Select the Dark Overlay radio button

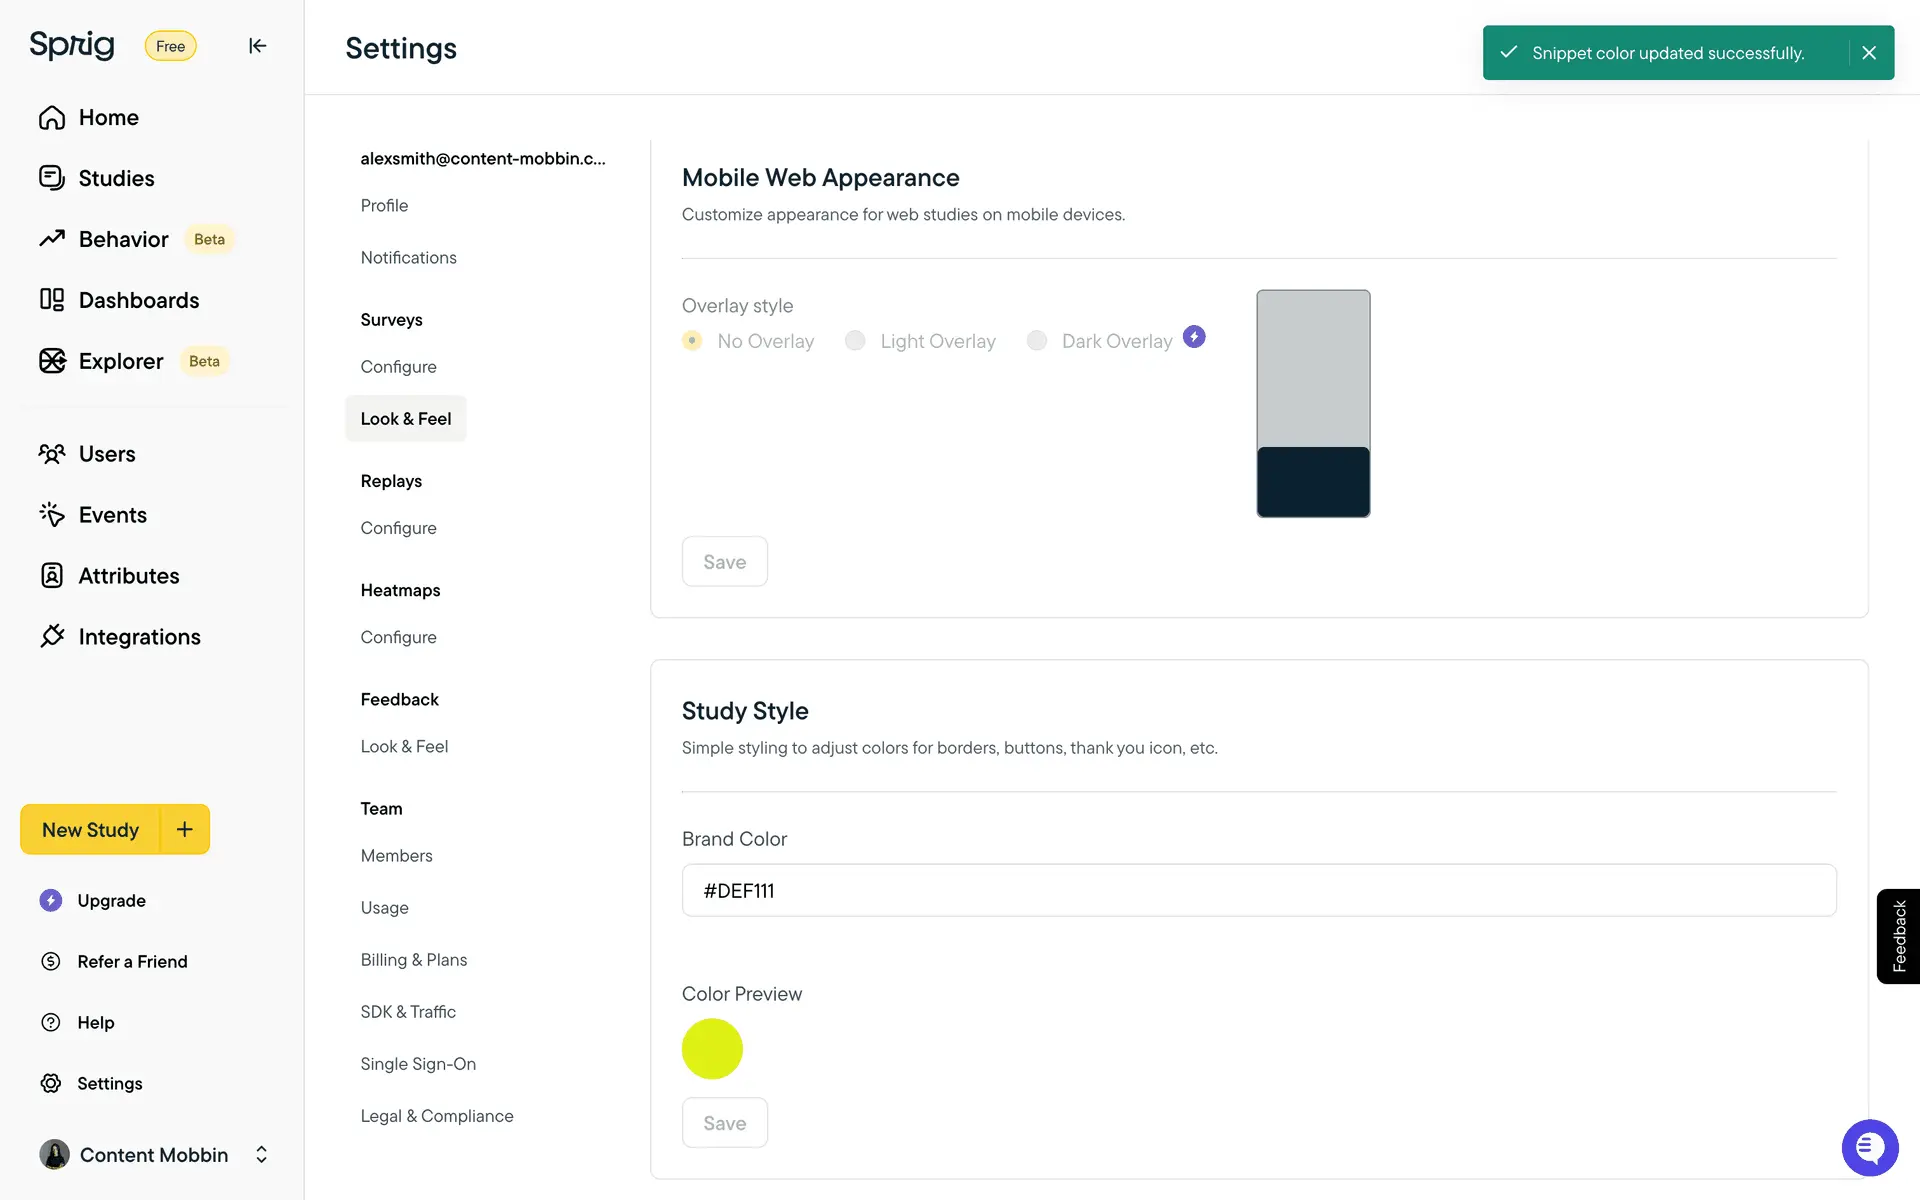click(x=1037, y=341)
